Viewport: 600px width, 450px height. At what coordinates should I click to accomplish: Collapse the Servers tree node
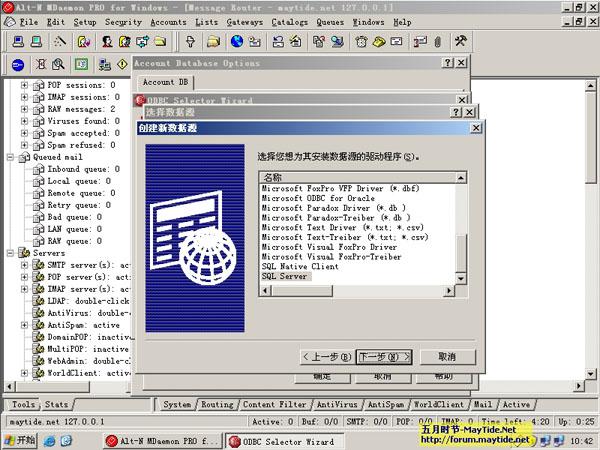click(11, 253)
